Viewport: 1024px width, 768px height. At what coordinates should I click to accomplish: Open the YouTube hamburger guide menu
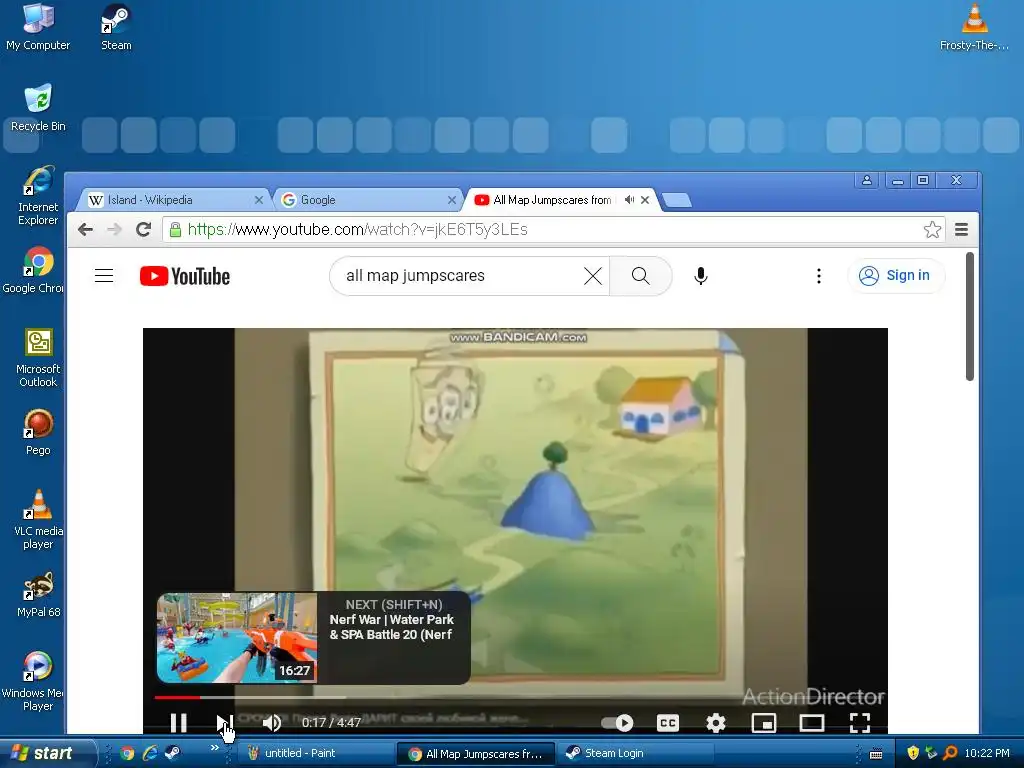click(104, 276)
